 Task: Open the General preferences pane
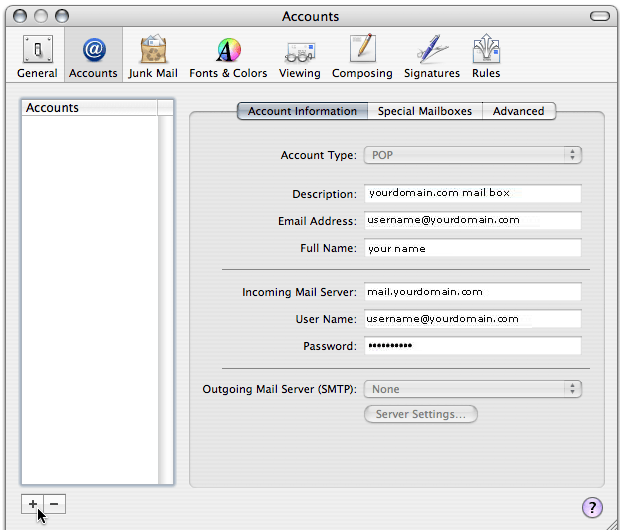tap(37, 56)
